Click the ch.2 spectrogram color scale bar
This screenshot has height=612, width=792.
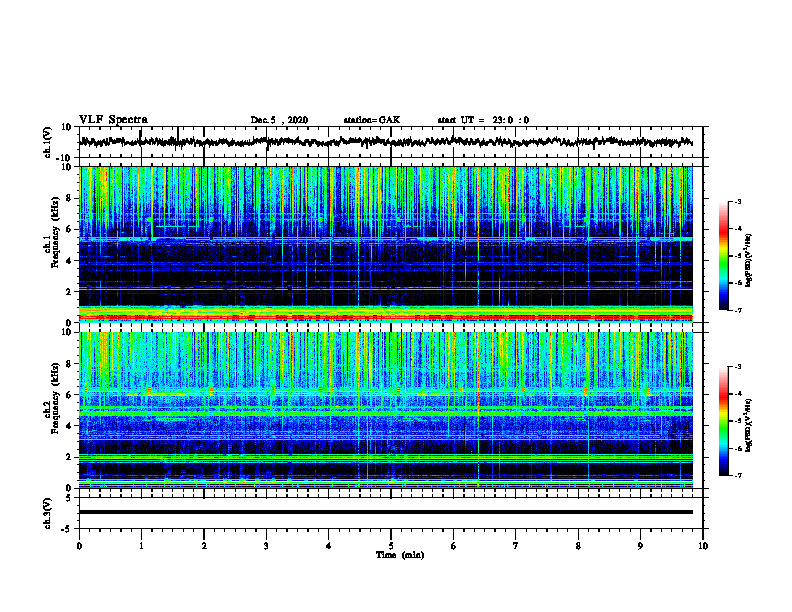(x=724, y=421)
